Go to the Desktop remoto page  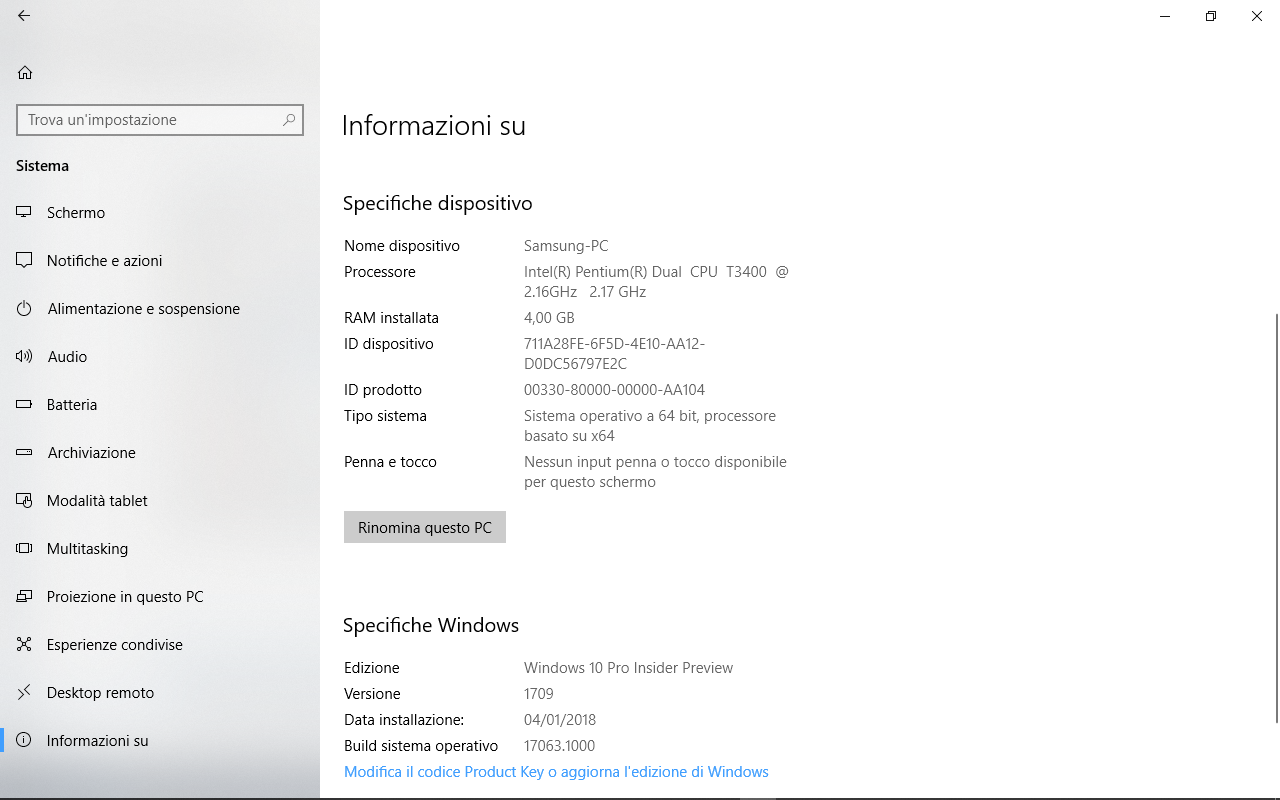tap(160, 692)
